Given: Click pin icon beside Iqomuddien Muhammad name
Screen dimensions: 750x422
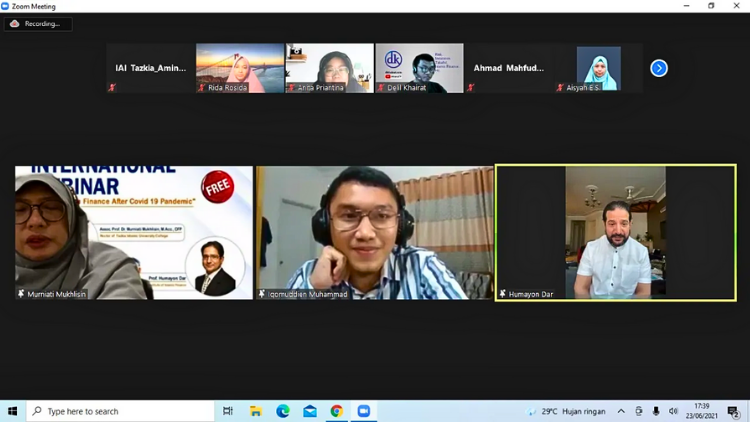Looking at the screenshot, I should (262, 294).
